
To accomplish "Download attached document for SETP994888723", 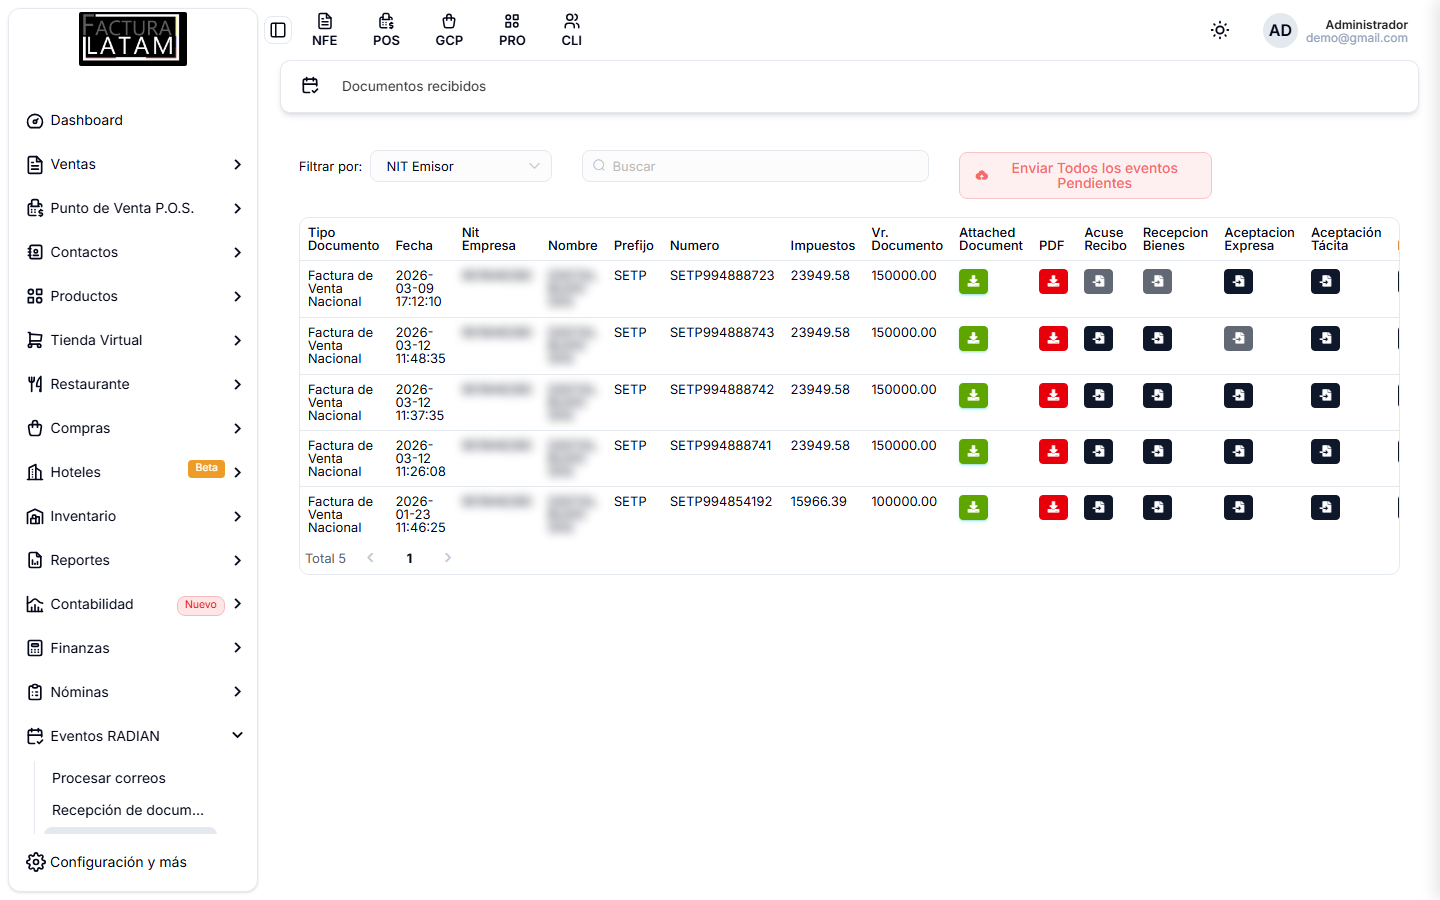I will [973, 282].
